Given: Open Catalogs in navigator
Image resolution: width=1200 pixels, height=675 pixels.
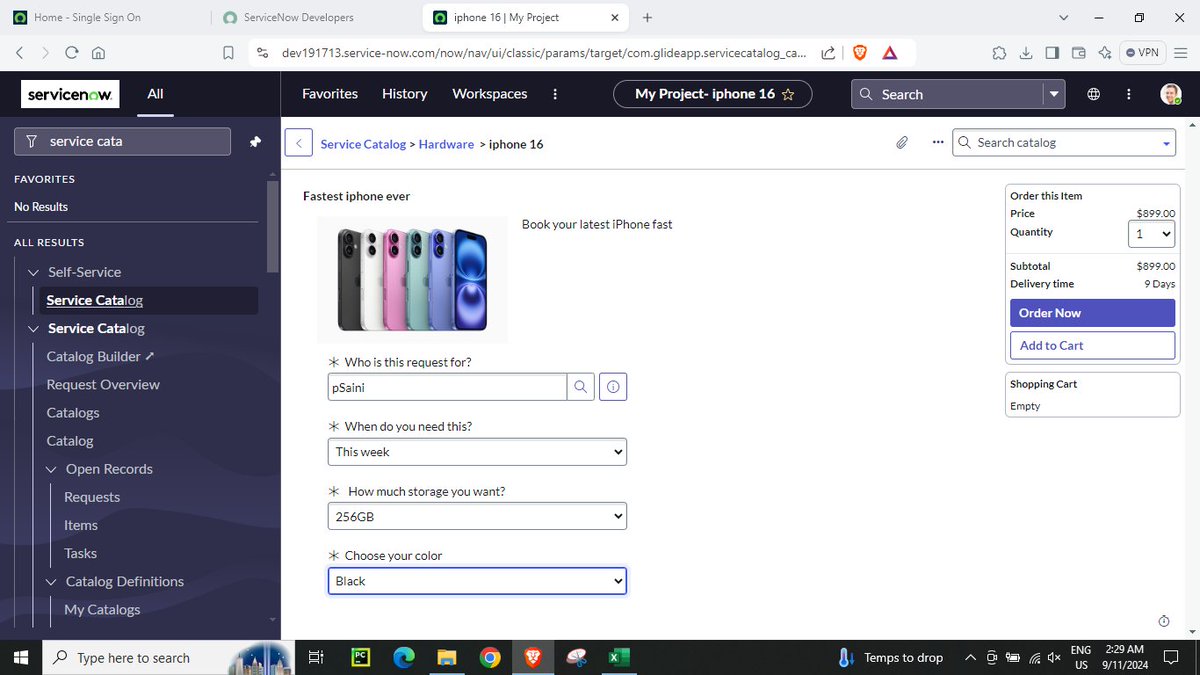Looking at the screenshot, I should (x=73, y=412).
